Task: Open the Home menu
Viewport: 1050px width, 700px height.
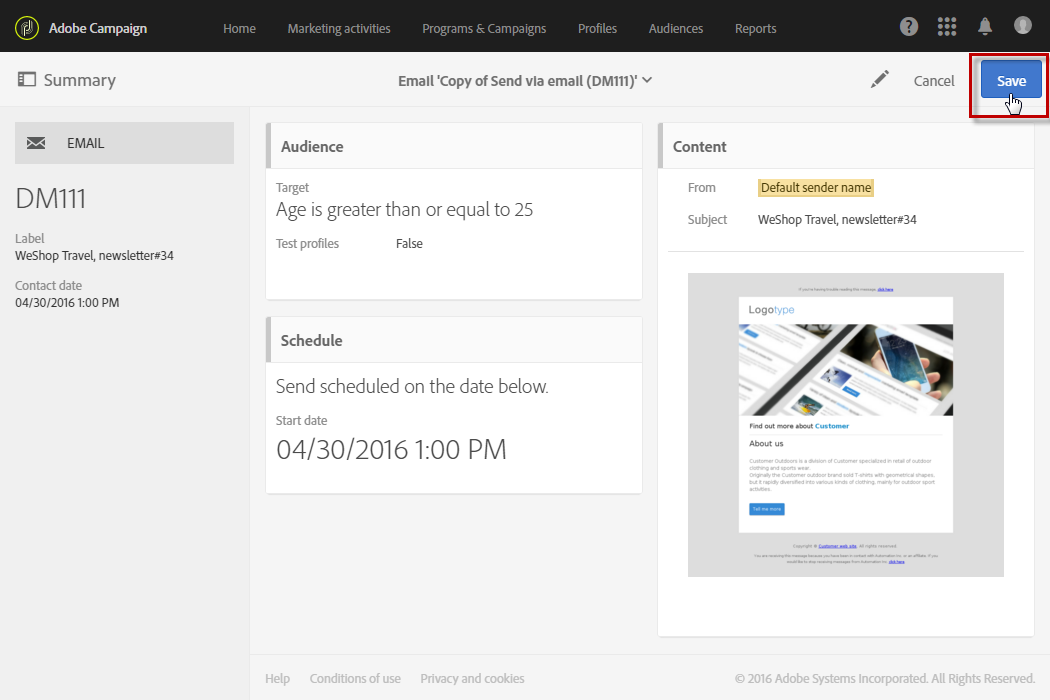Action: pyautogui.click(x=239, y=29)
